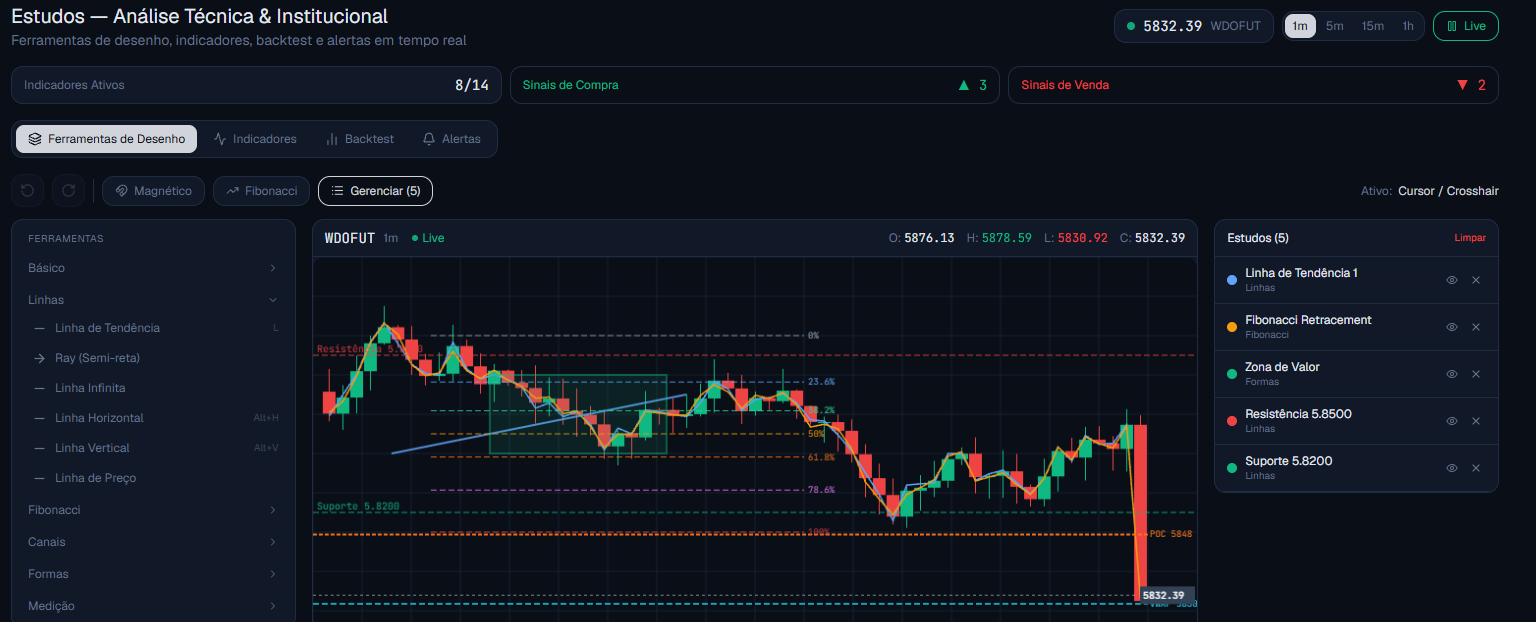Activate the Fibonacci quick tool

(261, 190)
